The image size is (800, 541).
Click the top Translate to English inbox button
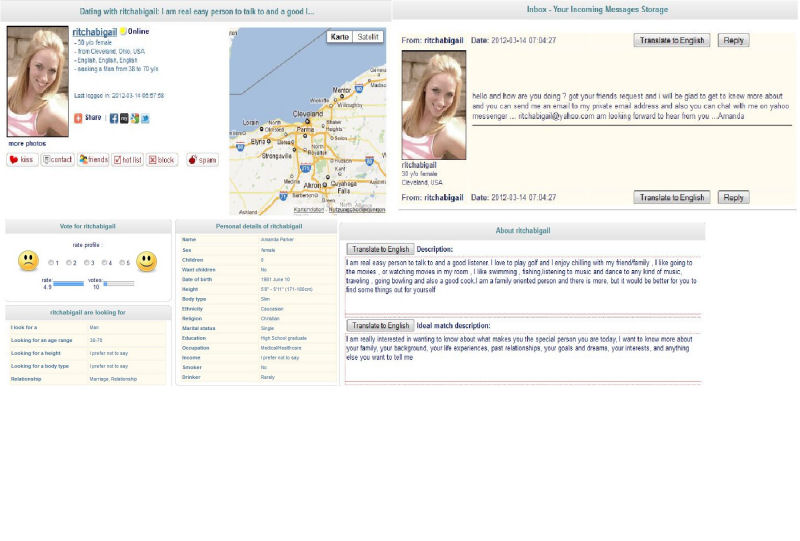[x=672, y=40]
